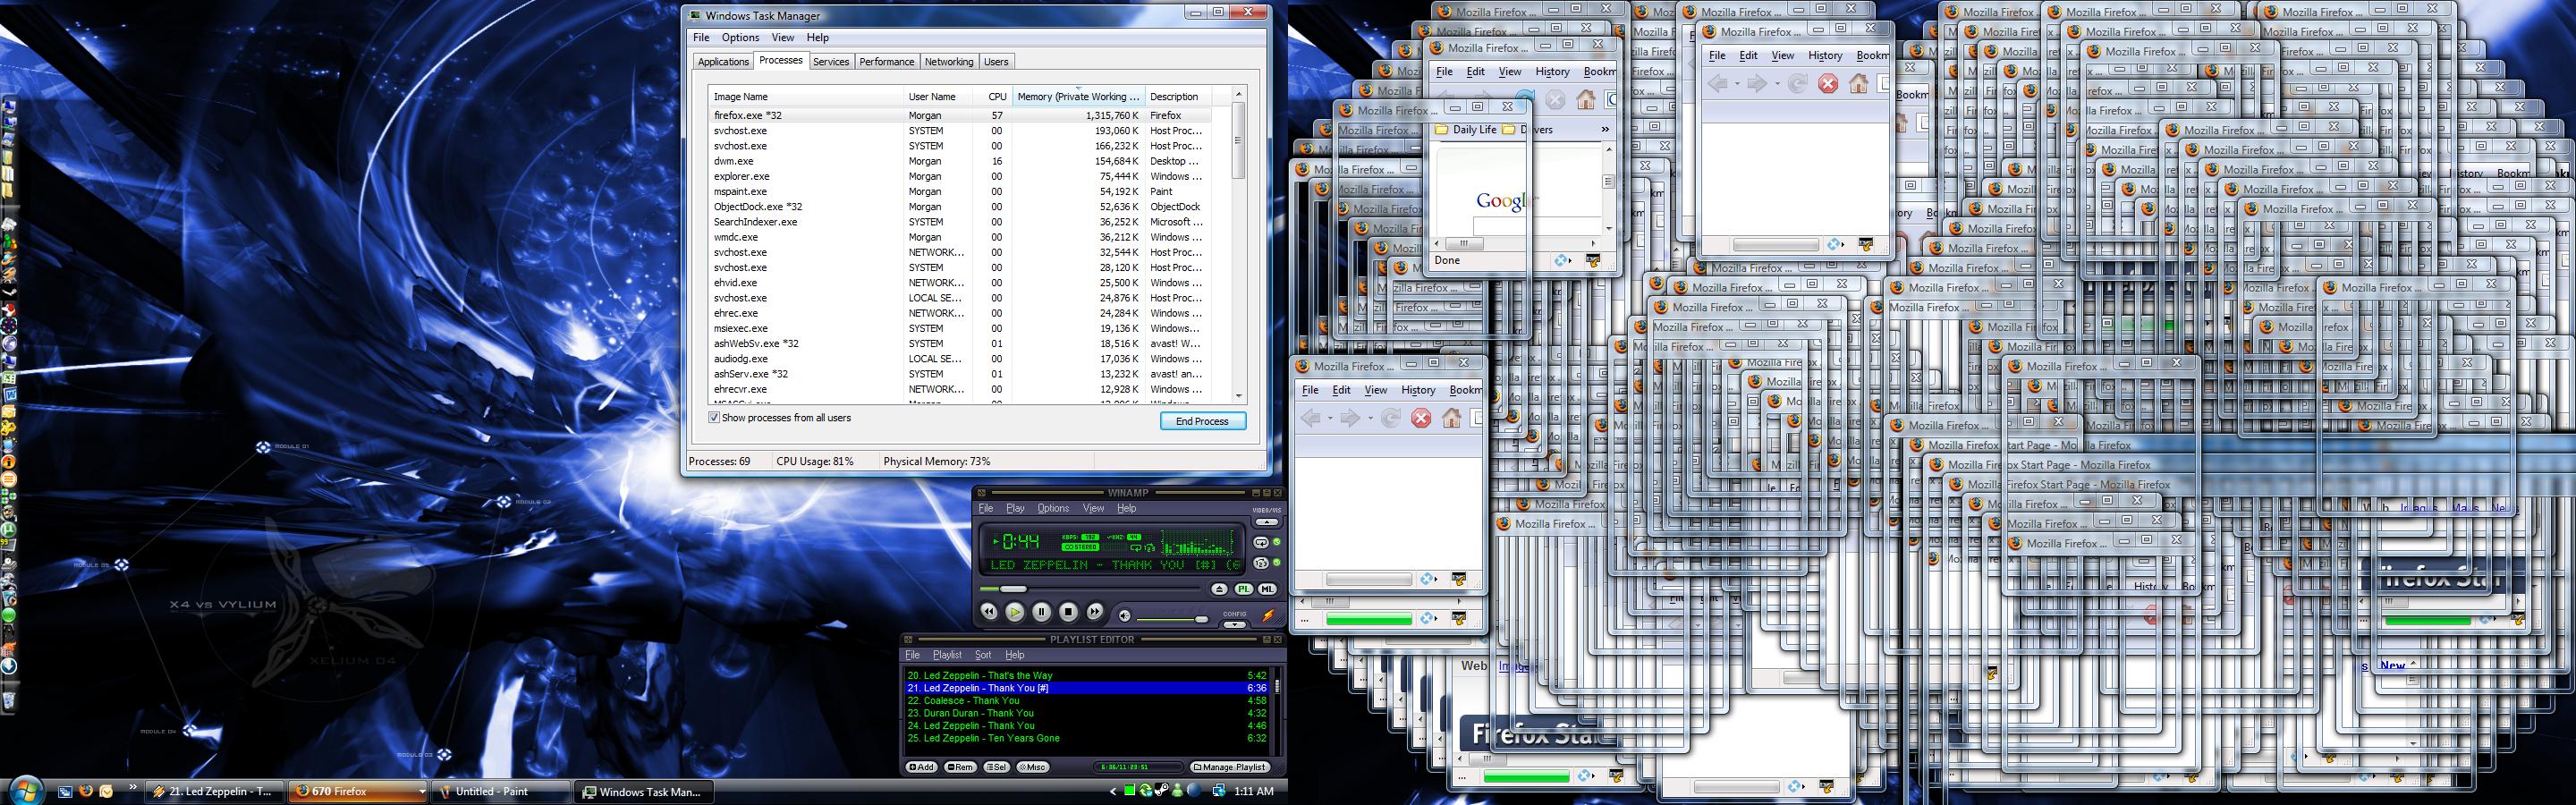The width and height of the screenshot is (2576, 805).
Task: Open the Untitled - Paint taskbar button
Action: [502, 791]
